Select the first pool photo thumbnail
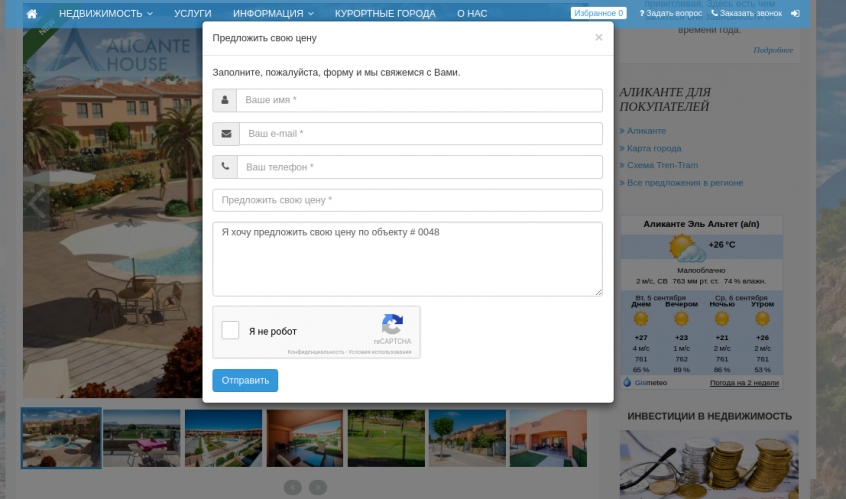The image size is (846, 499). click(x=62, y=438)
